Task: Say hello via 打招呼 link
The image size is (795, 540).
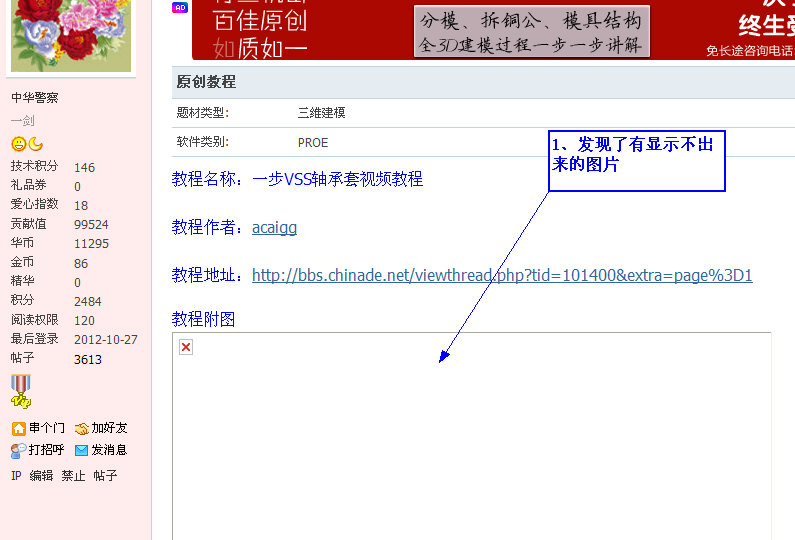Action: point(47,450)
